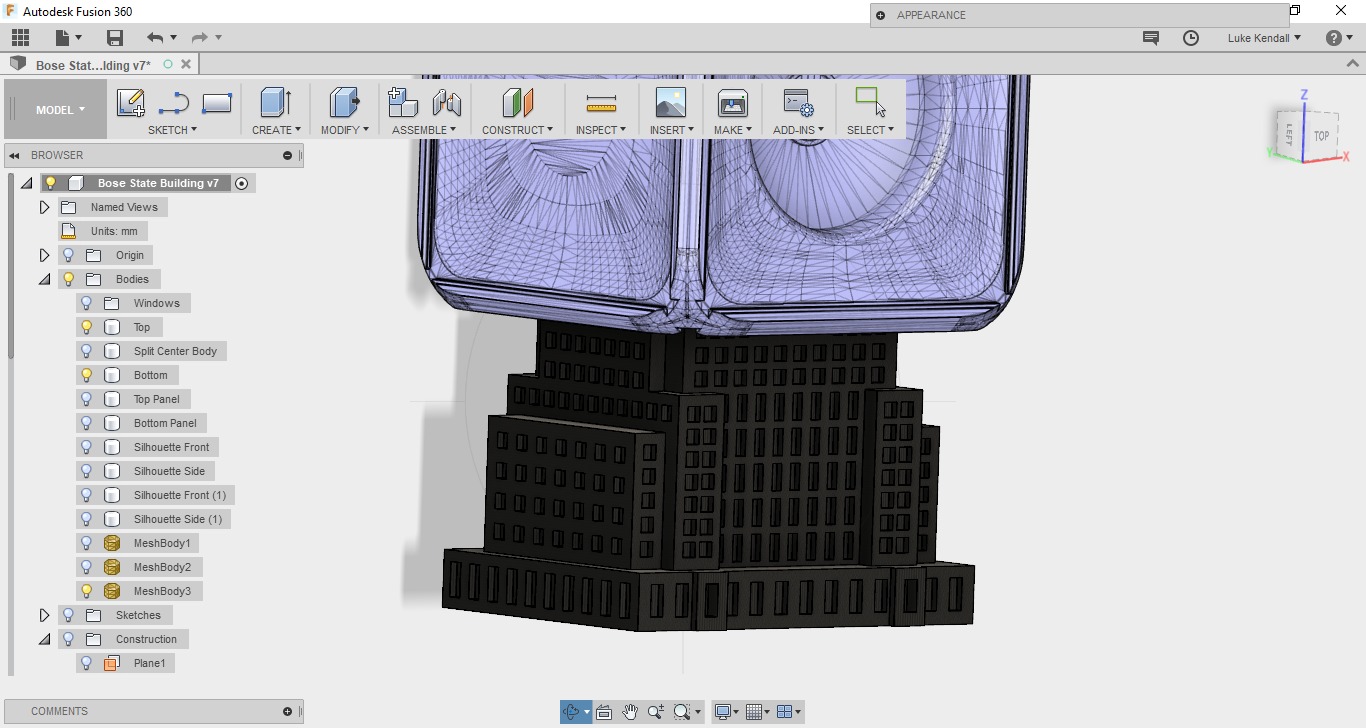Click the Scripts and Add-Ins icon
Image resolution: width=1366 pixels, height=728 pixels.
pos(798,103)
